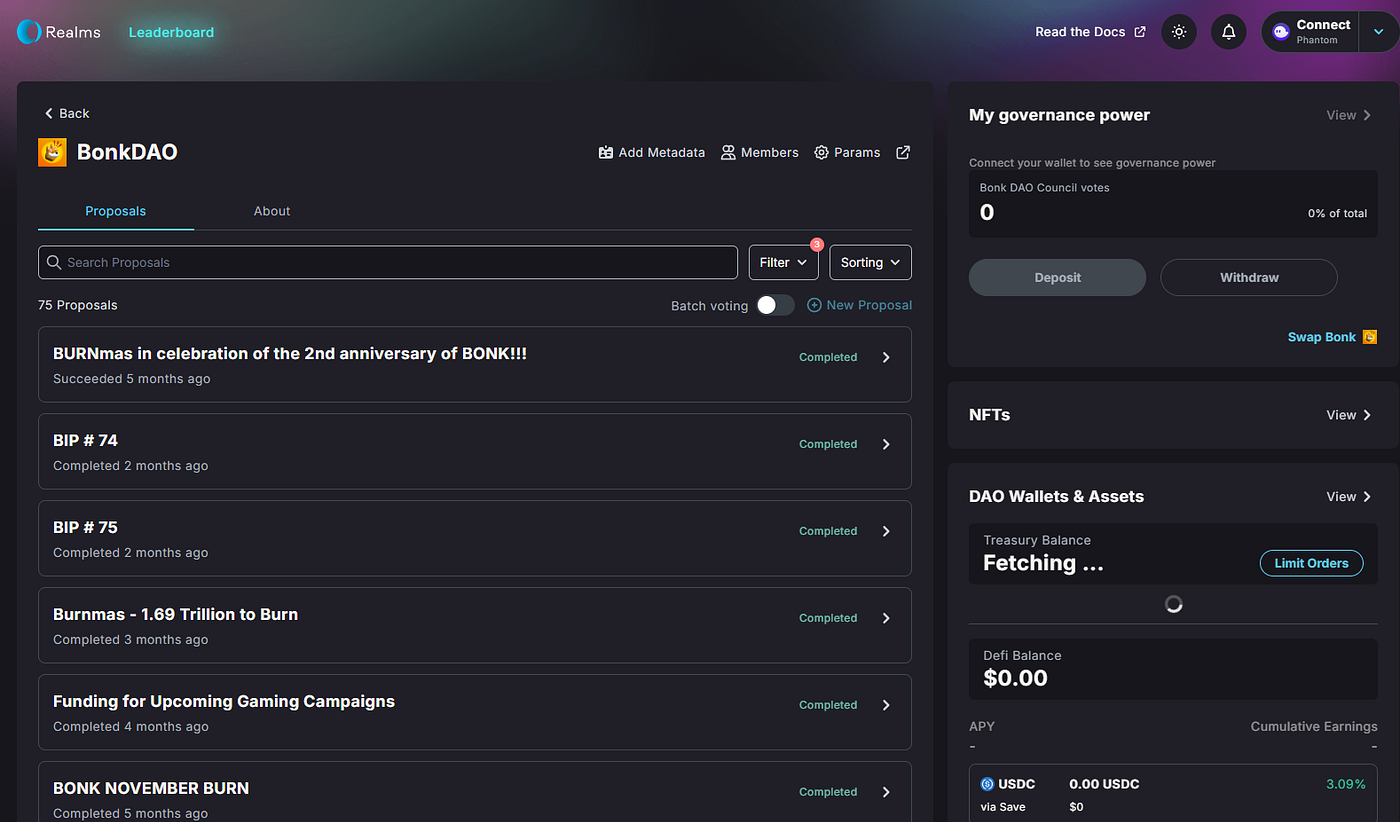Click the Bonk token icon beside Swap Bonk
Screen dimensions: 1400x822
pos(1369,337)
